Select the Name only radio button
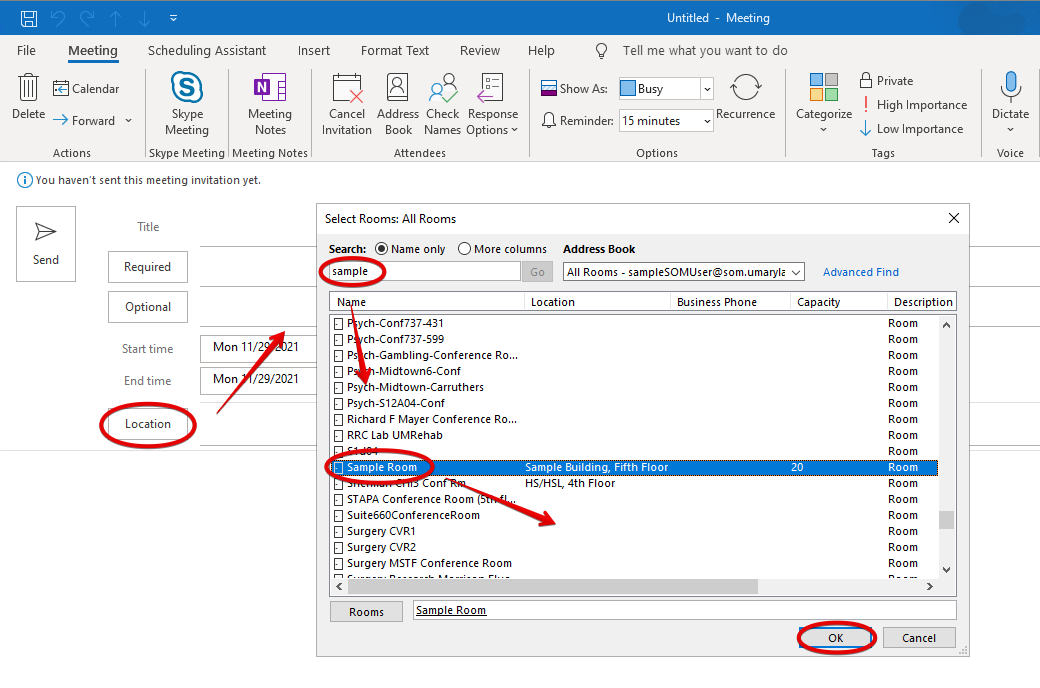The height and width of the screenshot is (688, 1040). pos(381,249)
